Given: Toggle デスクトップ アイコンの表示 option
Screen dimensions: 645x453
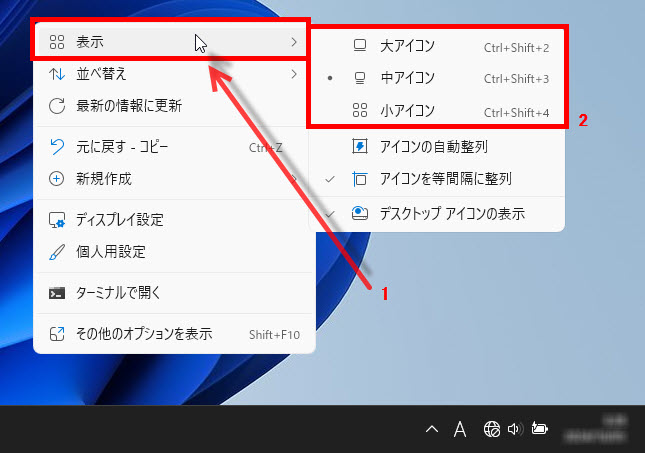Looking at the screenshot, I should click(452, 213).
